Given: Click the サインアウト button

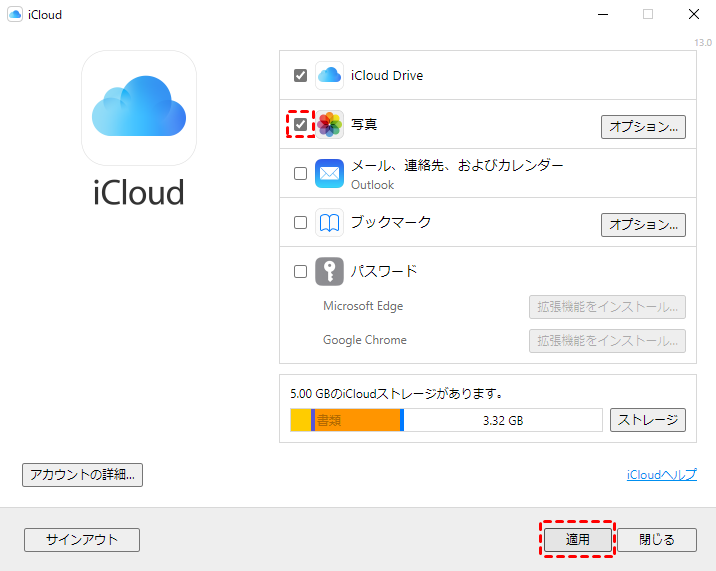Looking at the screenshot, I should 82,540.
